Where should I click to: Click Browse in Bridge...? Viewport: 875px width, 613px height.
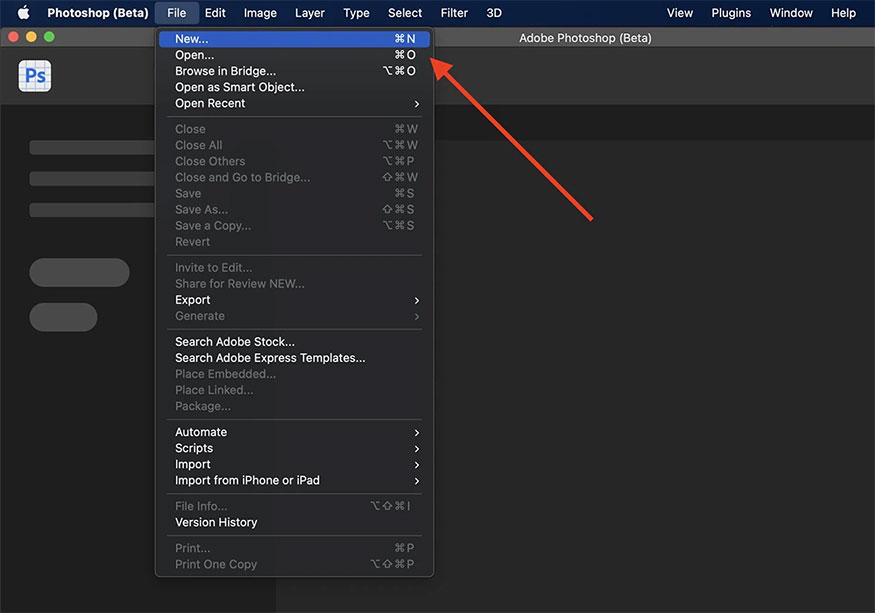pos(225,71)
